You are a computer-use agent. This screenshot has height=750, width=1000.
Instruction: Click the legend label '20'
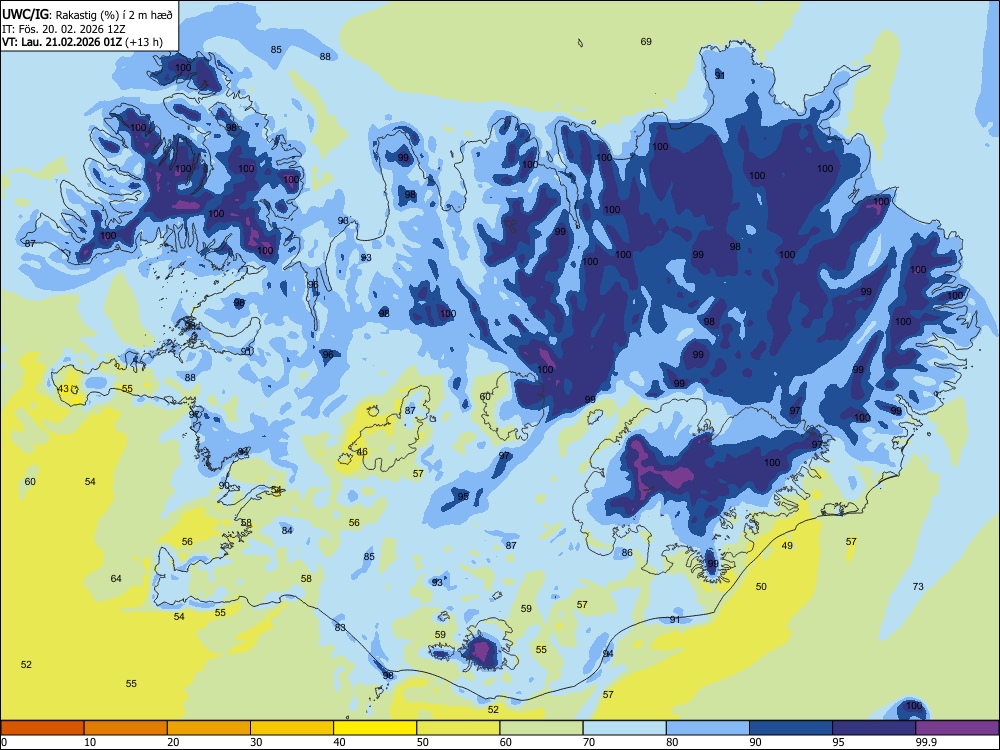(173, 742)
